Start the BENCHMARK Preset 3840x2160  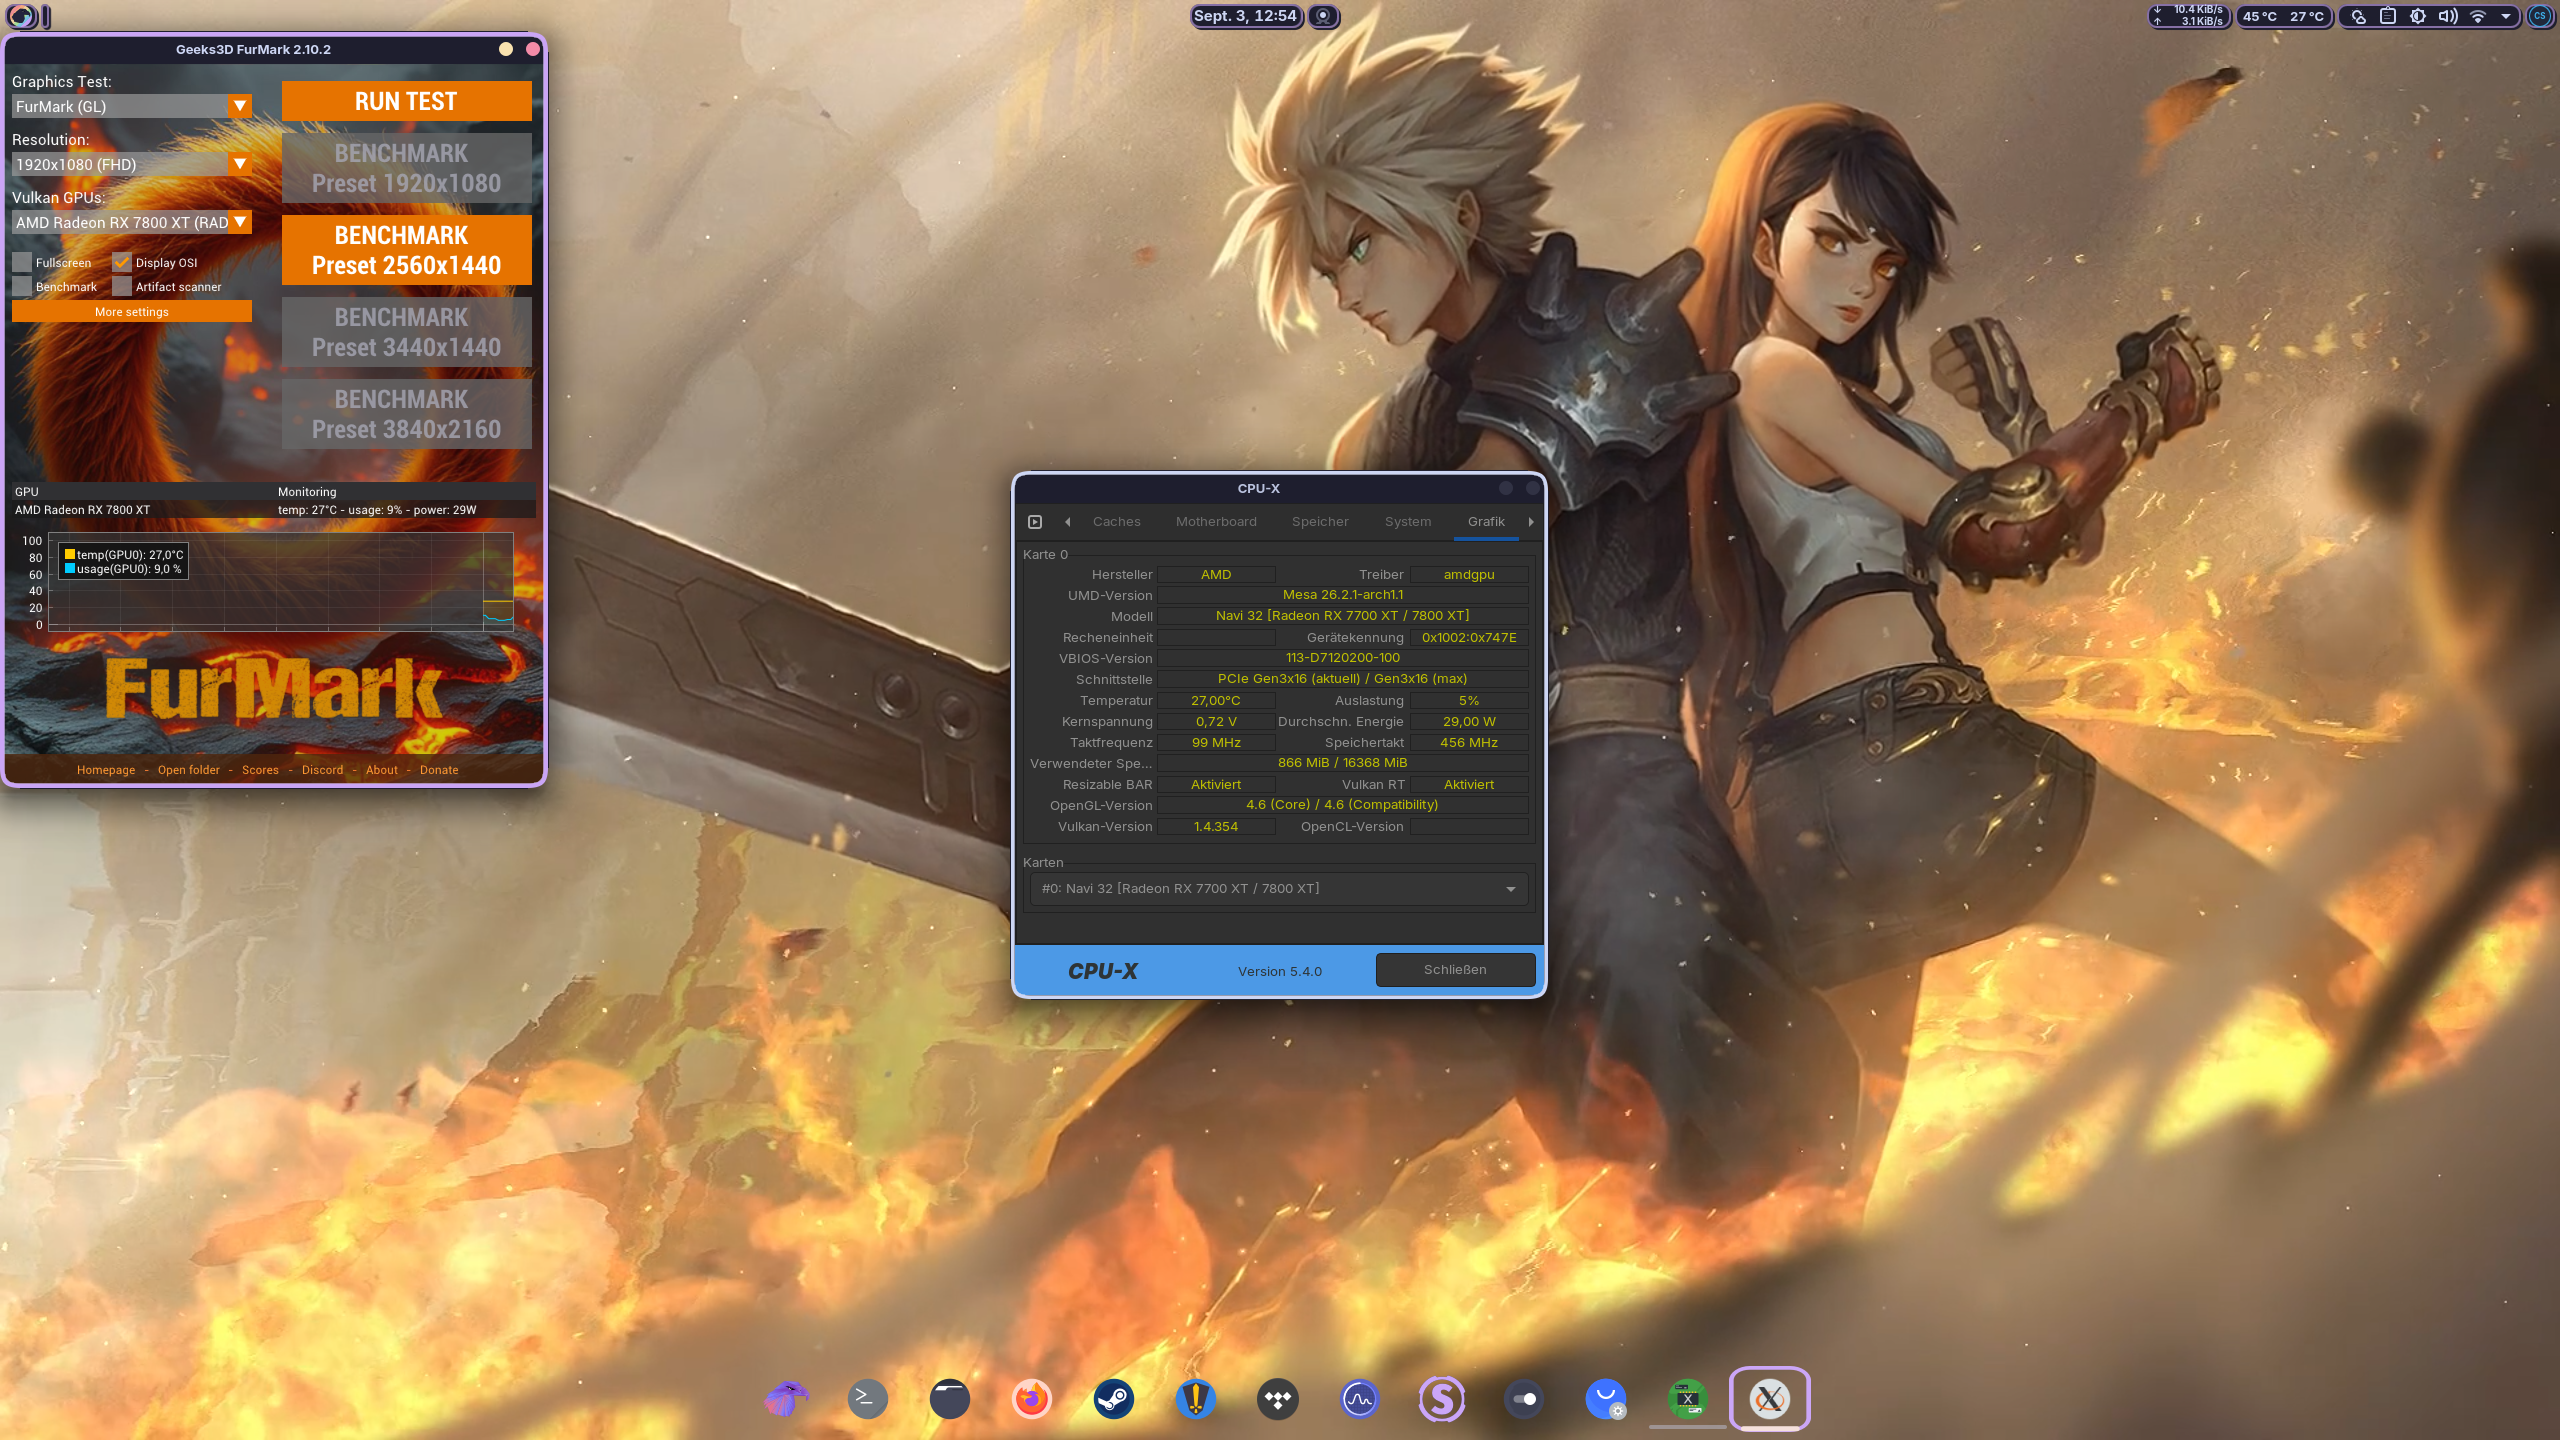click(406, 414)
